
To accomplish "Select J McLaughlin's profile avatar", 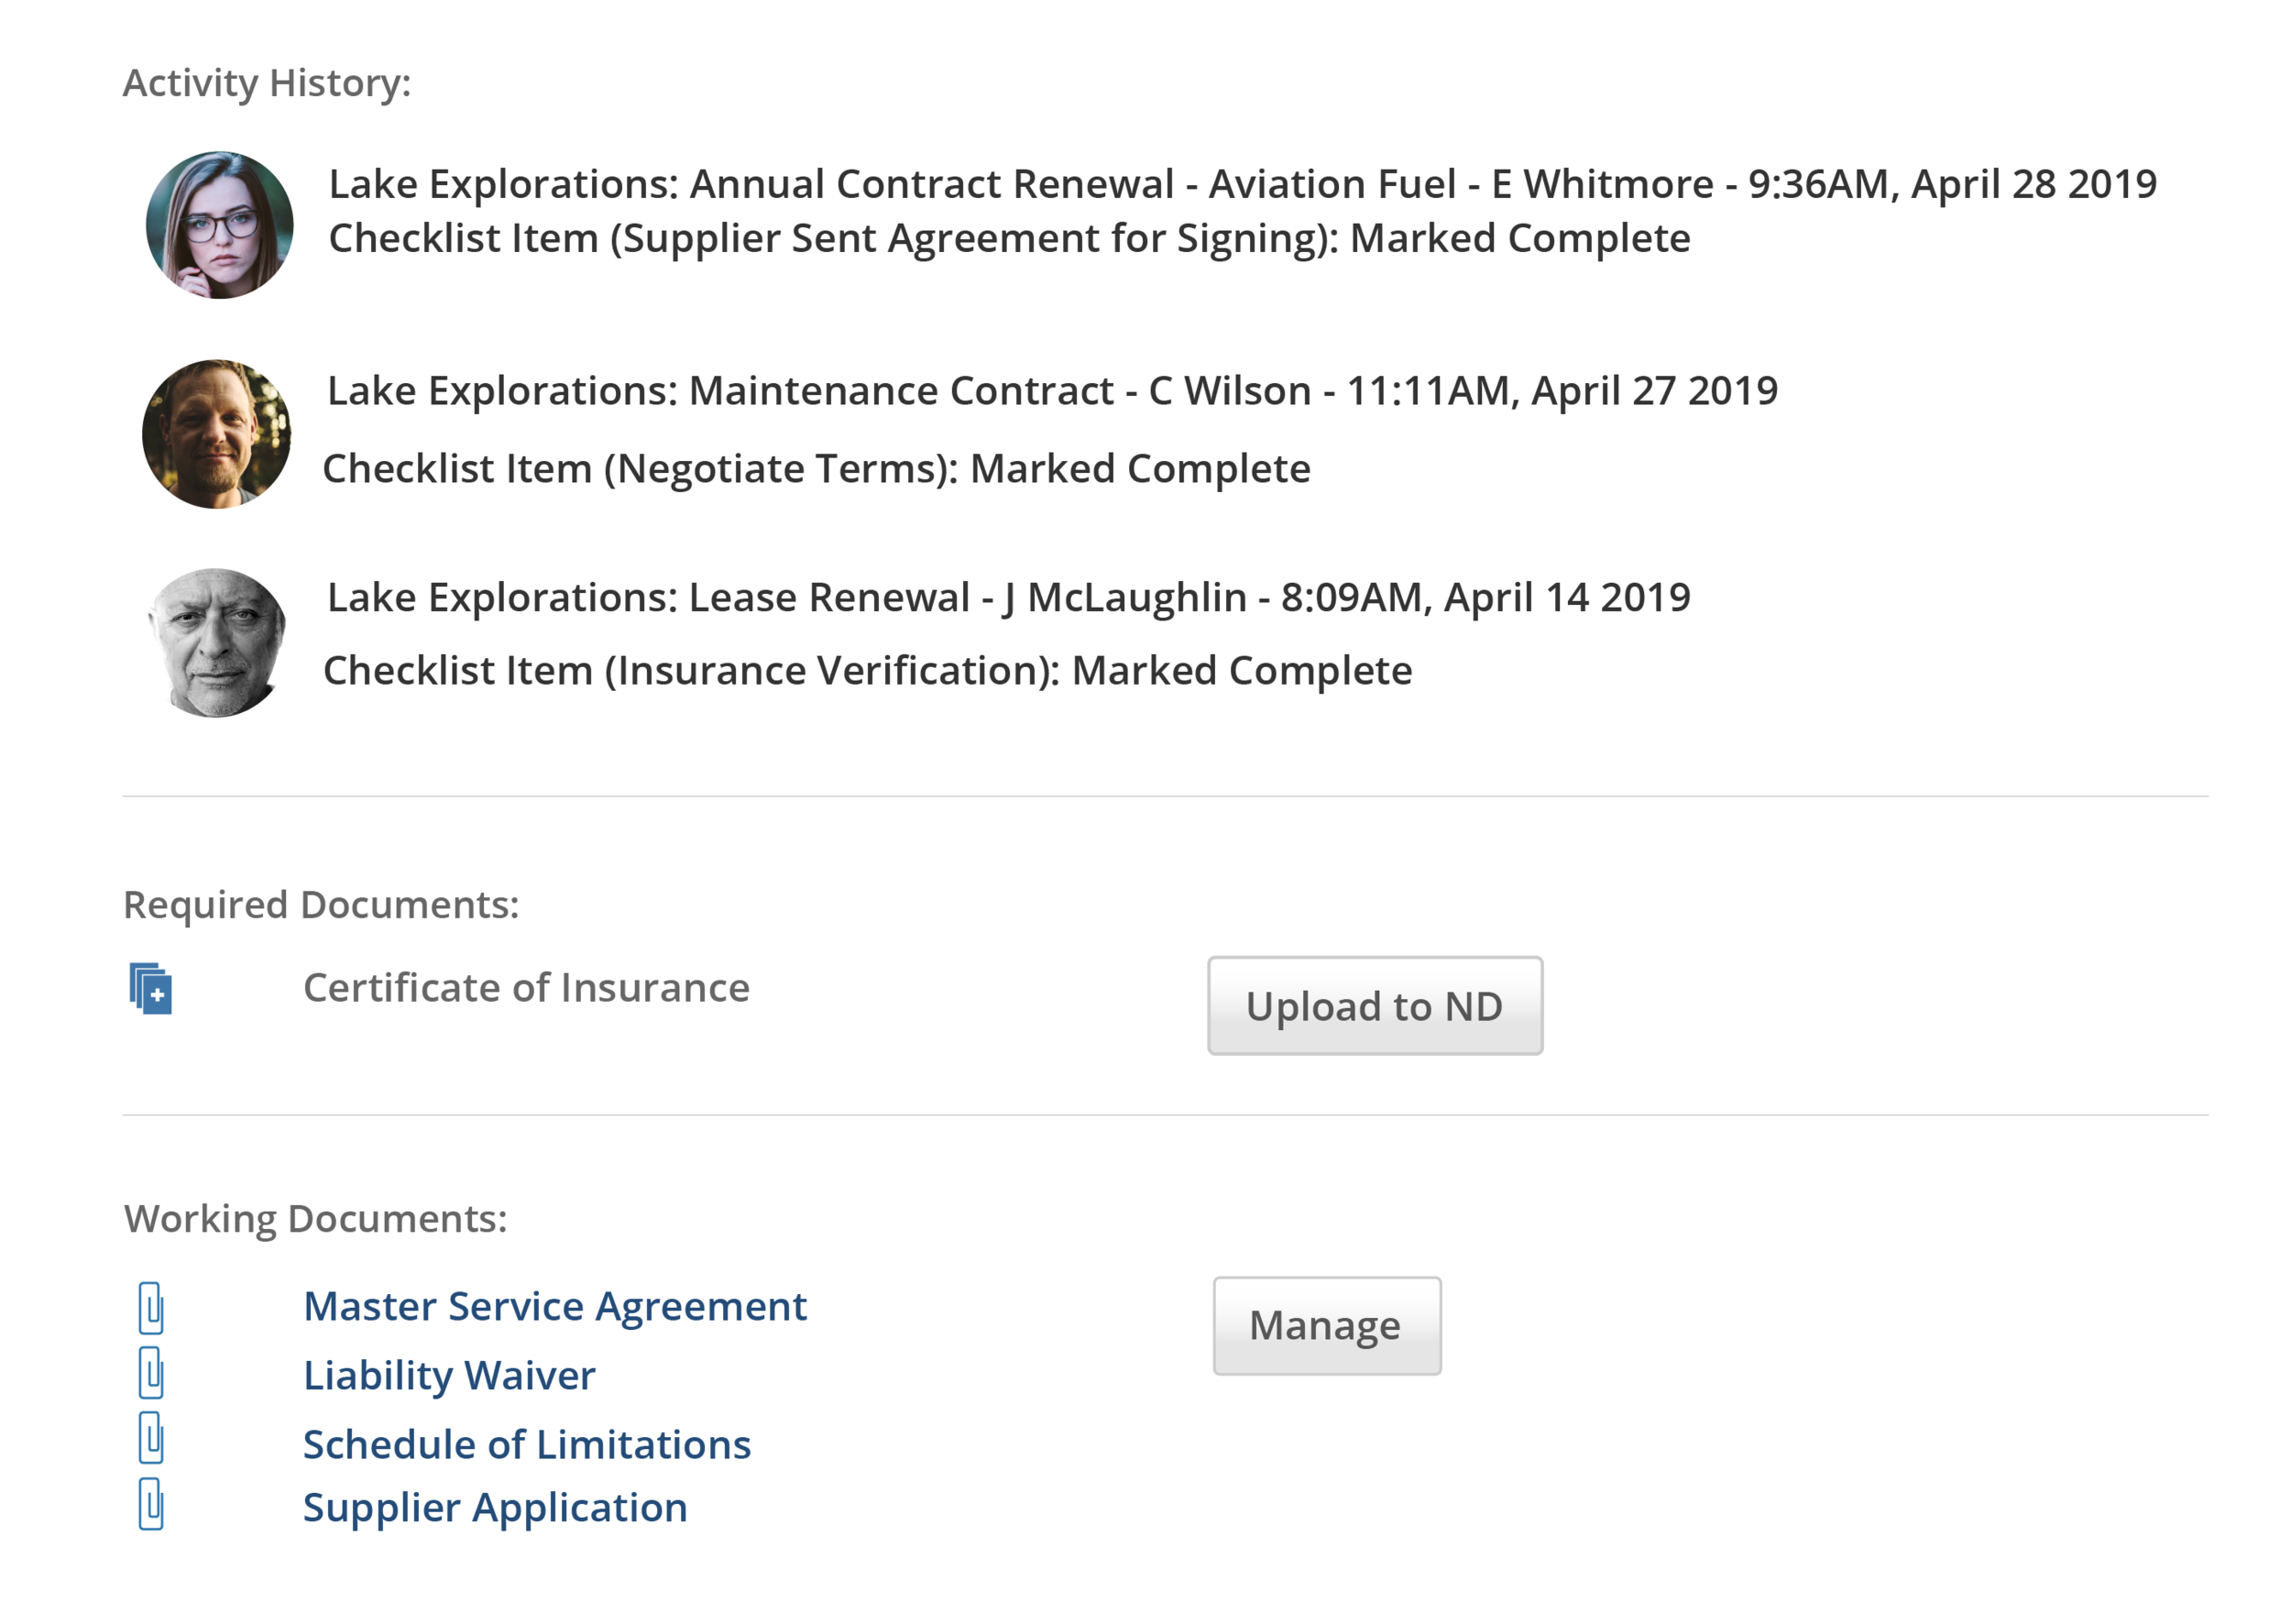I will click(217, 643).
